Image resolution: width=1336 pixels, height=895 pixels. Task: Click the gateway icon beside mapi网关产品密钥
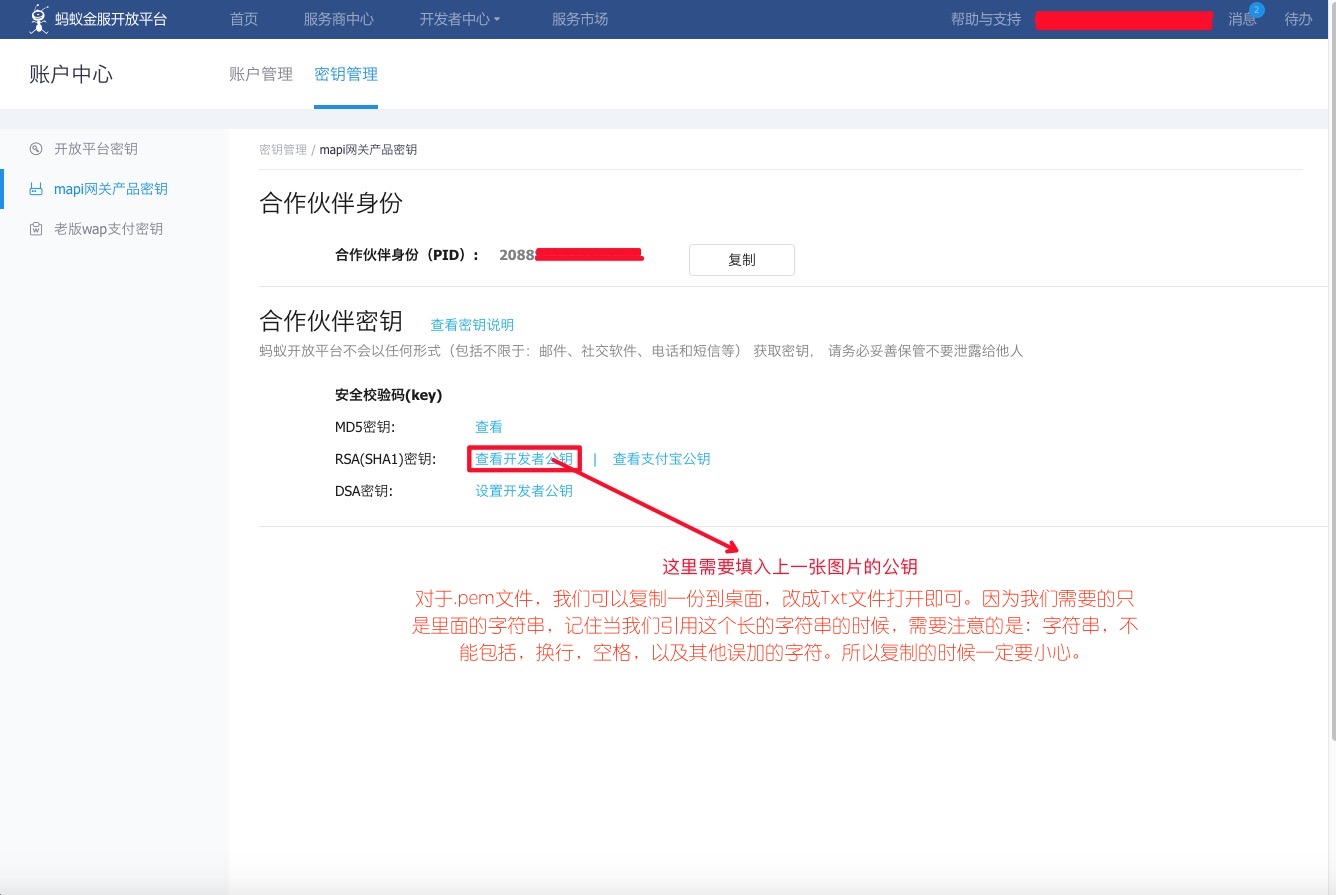36,189
